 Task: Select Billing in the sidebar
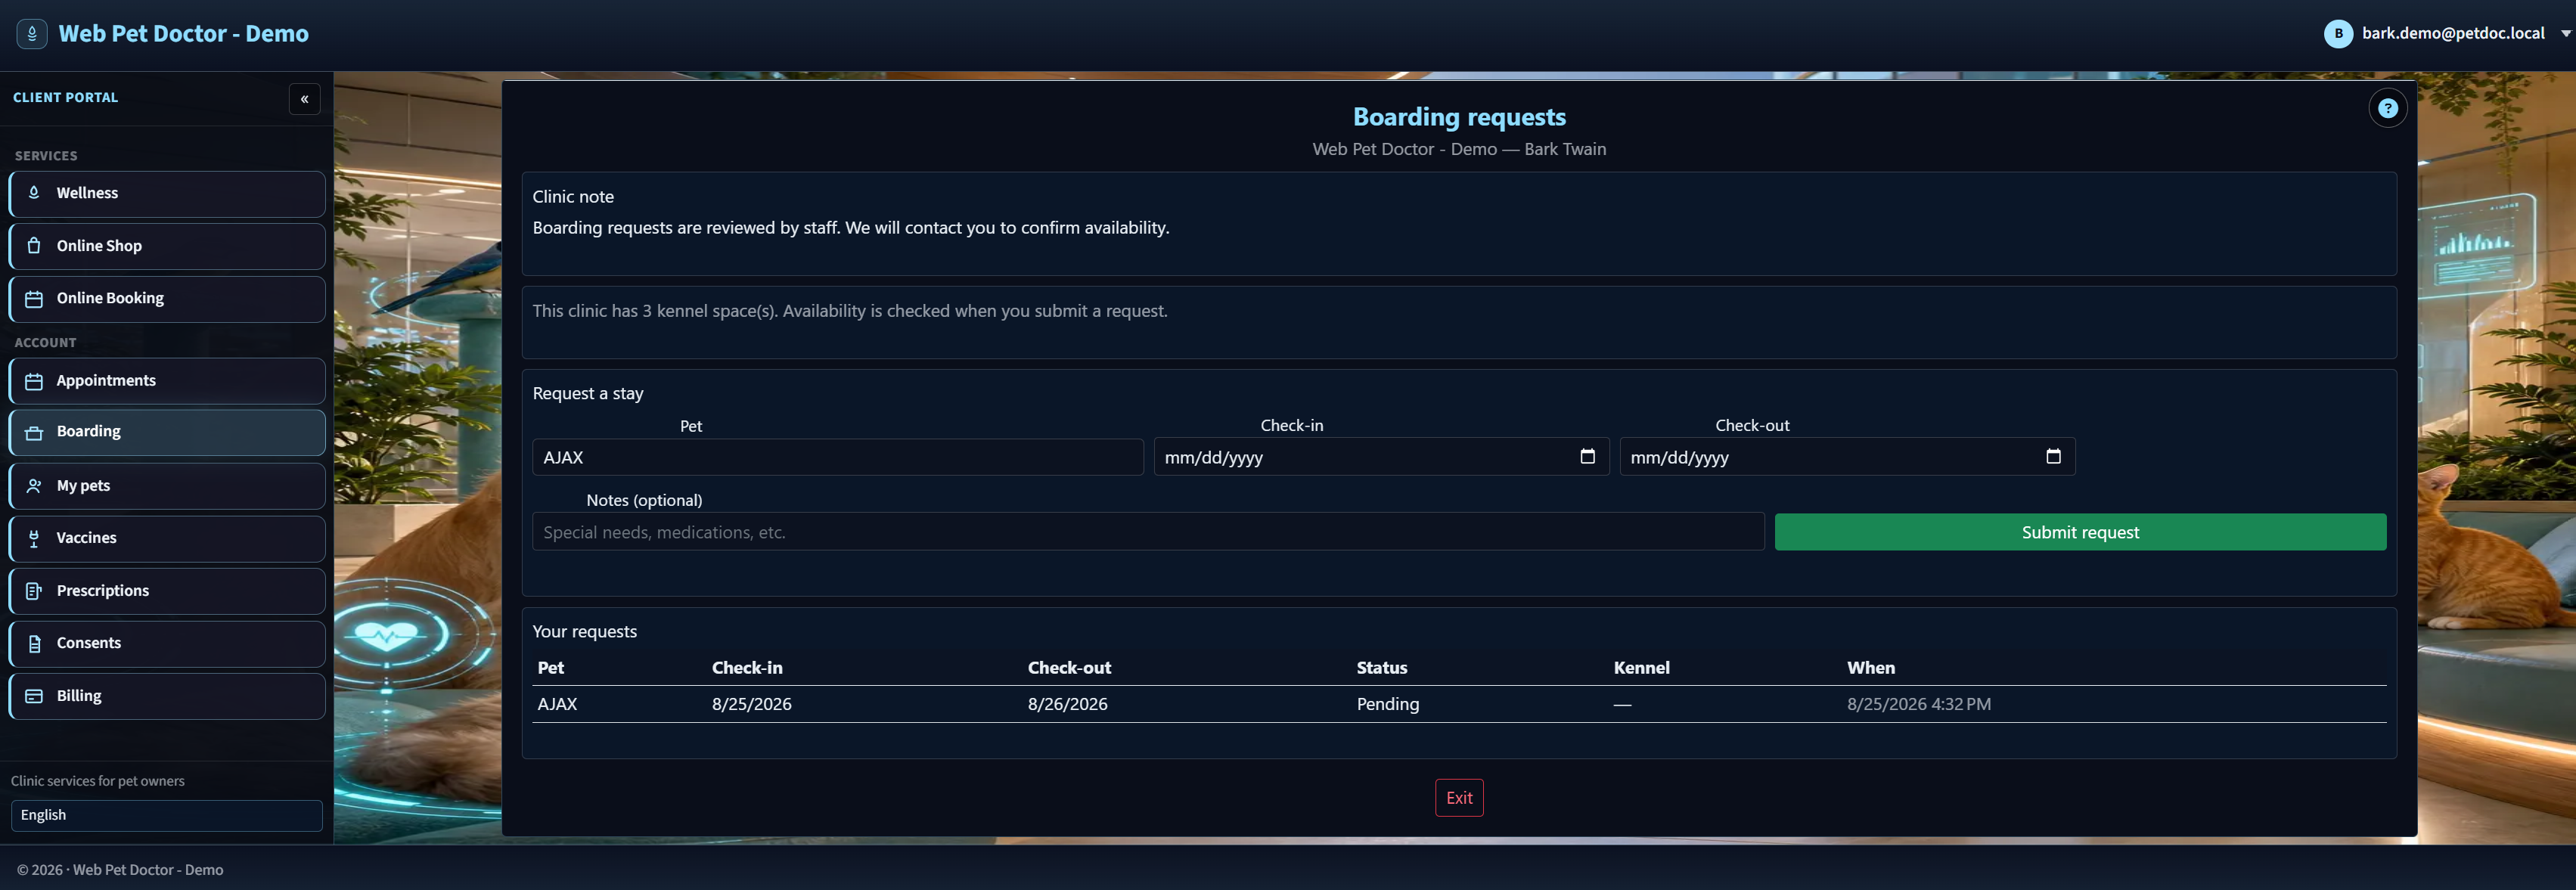167,696
